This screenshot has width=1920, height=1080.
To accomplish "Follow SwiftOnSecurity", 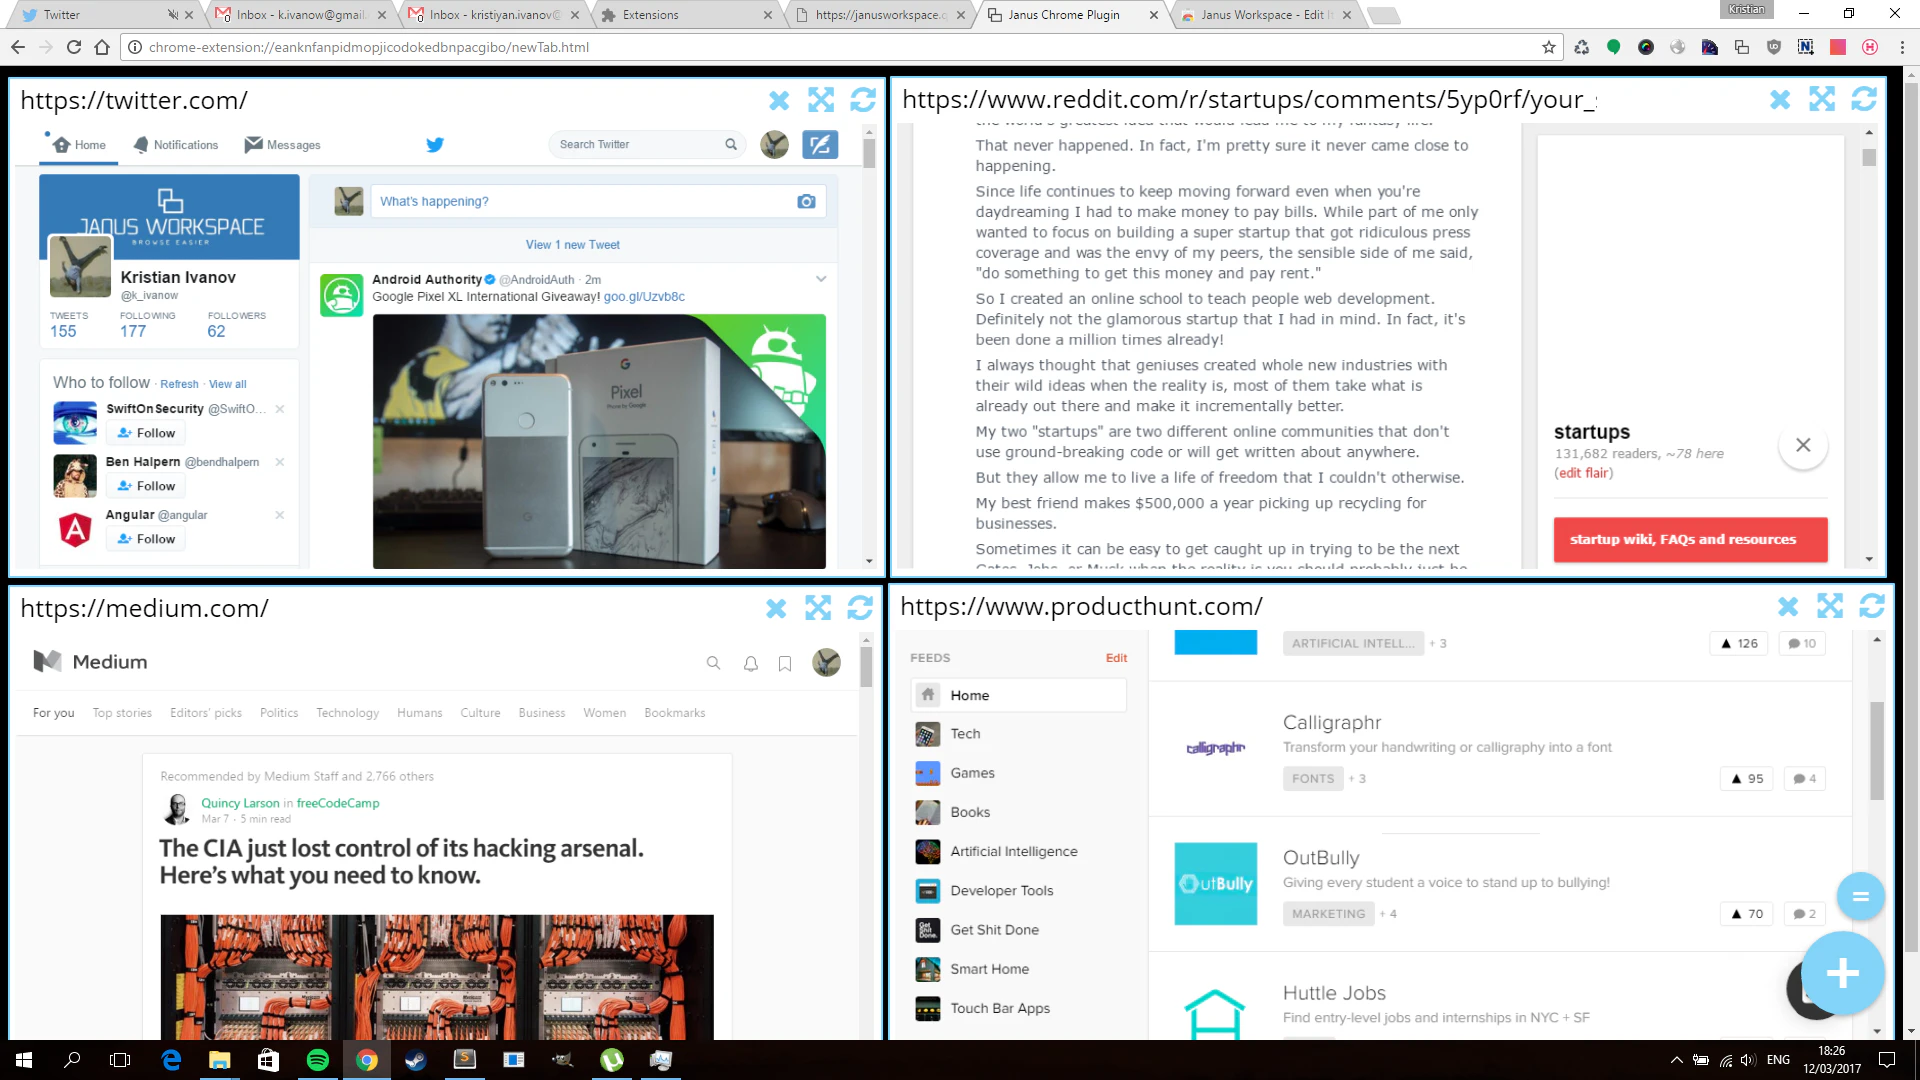I will click(146, 432).
